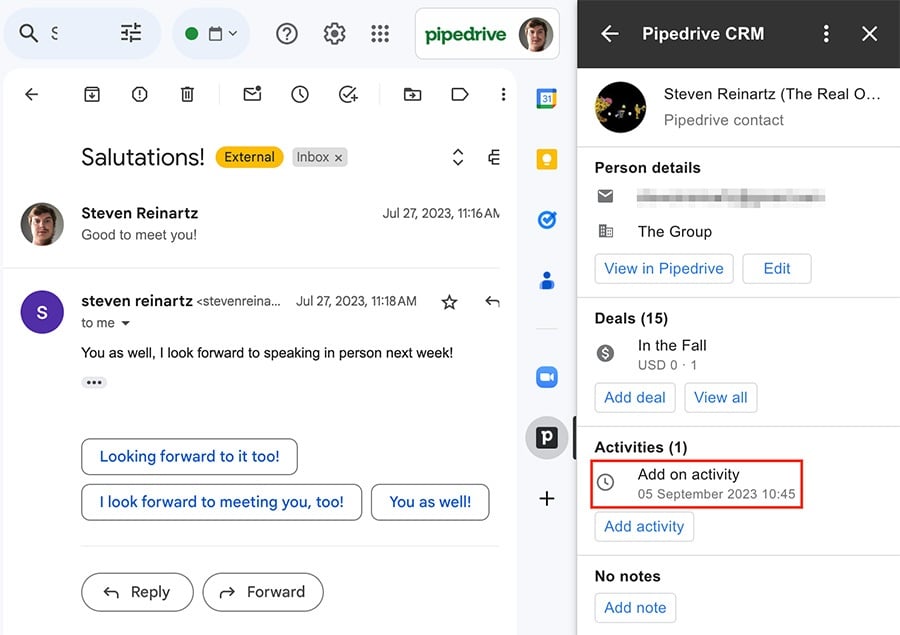Viewport: 900px width, 635px height.
Task: Add a note in the Pipedrive panel
Action: tap(635, 607)
